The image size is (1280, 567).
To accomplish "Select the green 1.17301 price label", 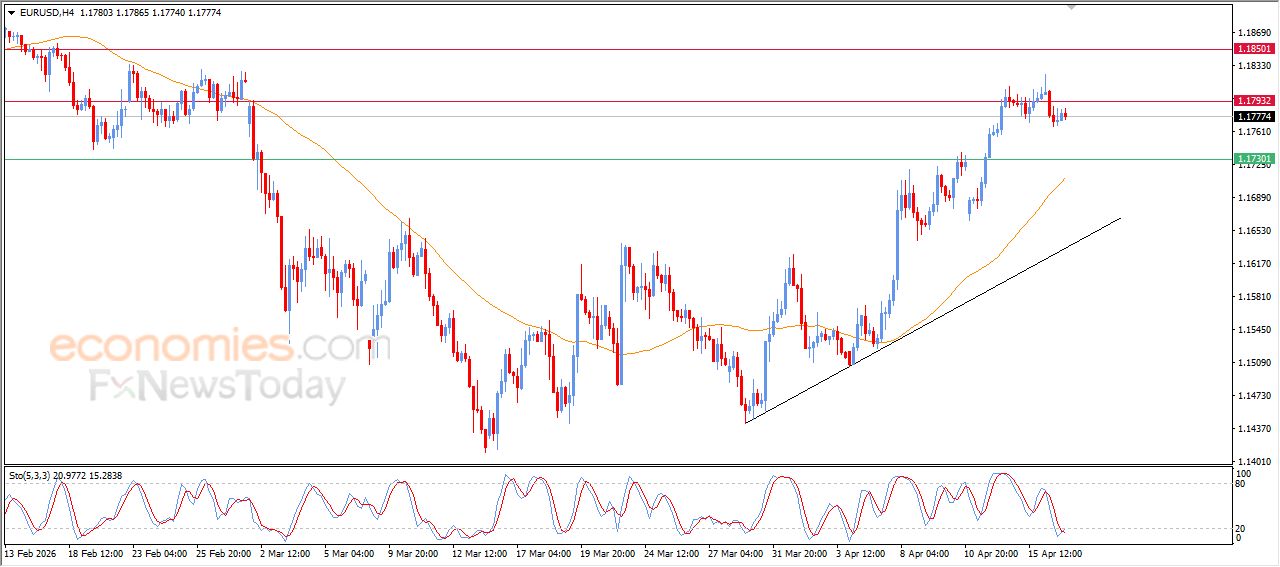I will tap(1254, 159).
